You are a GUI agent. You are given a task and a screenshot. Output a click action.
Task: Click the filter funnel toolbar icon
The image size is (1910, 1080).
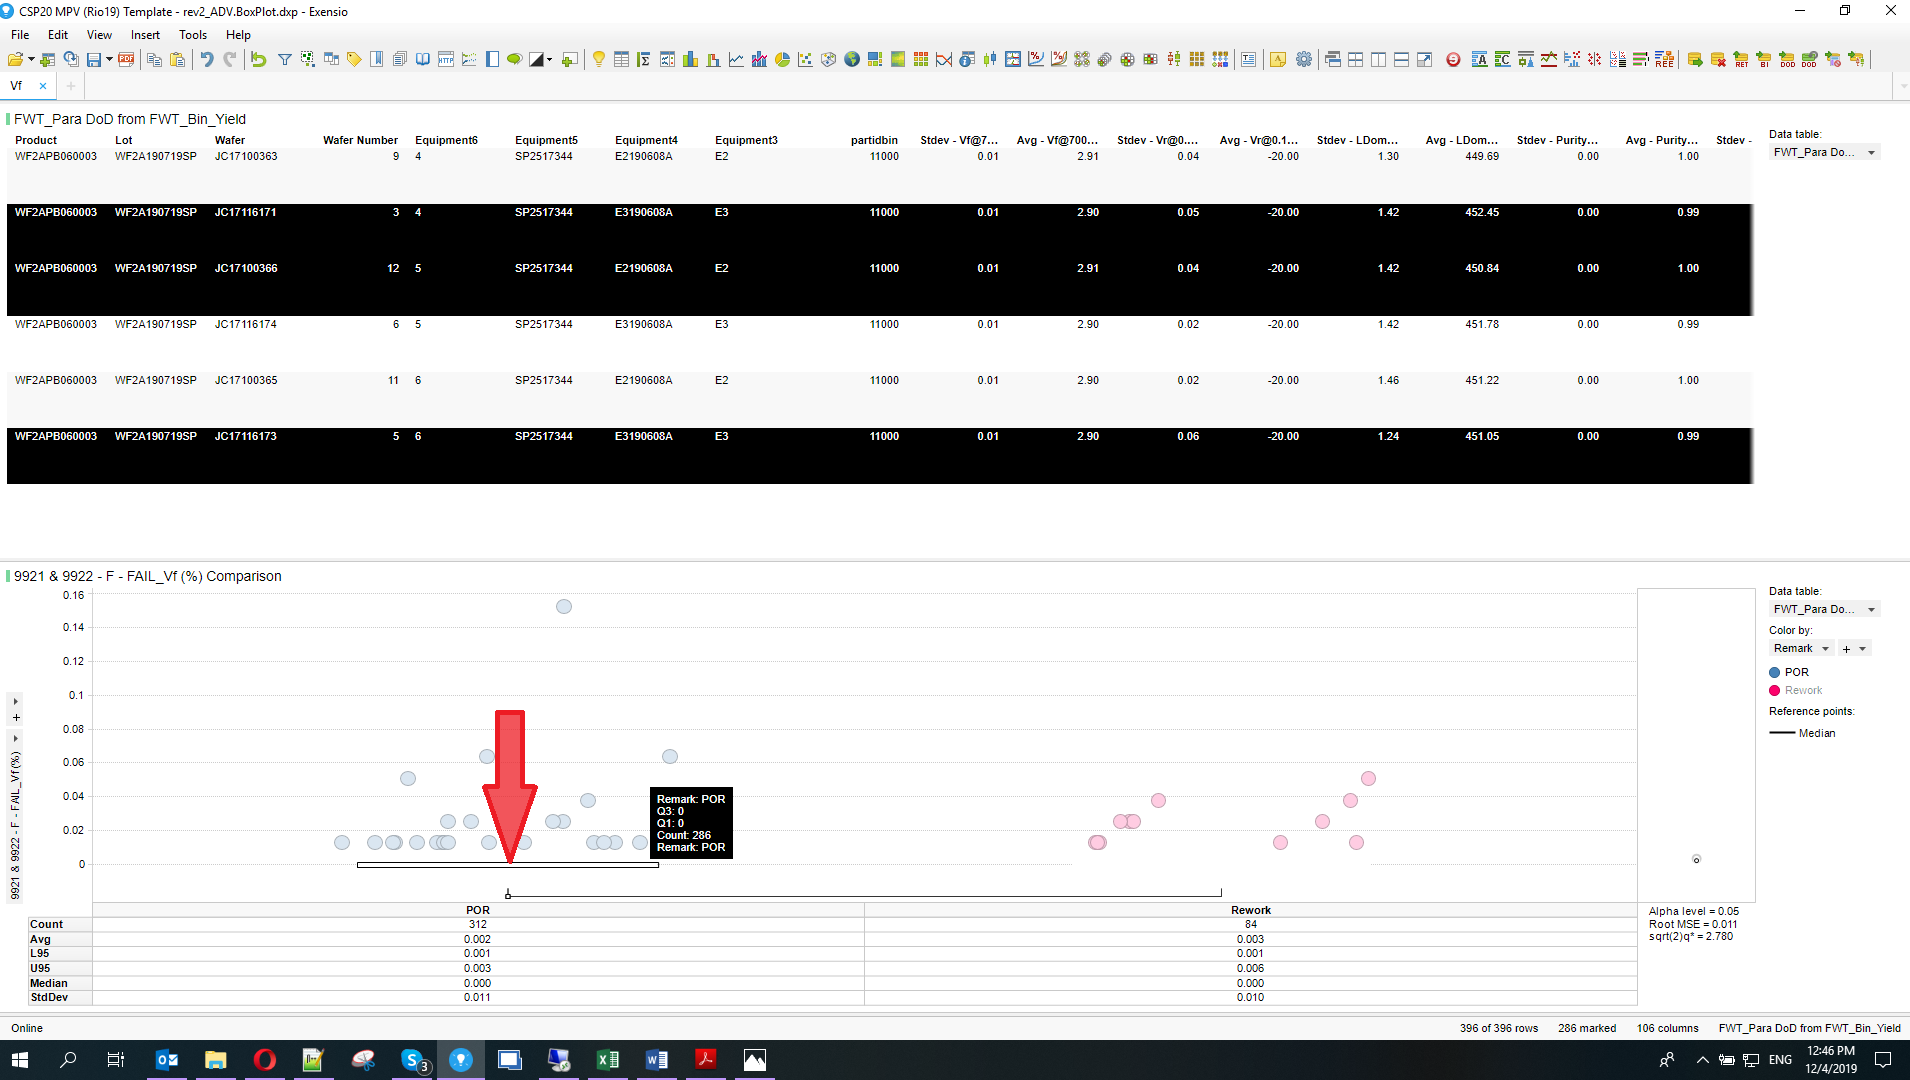284,60
